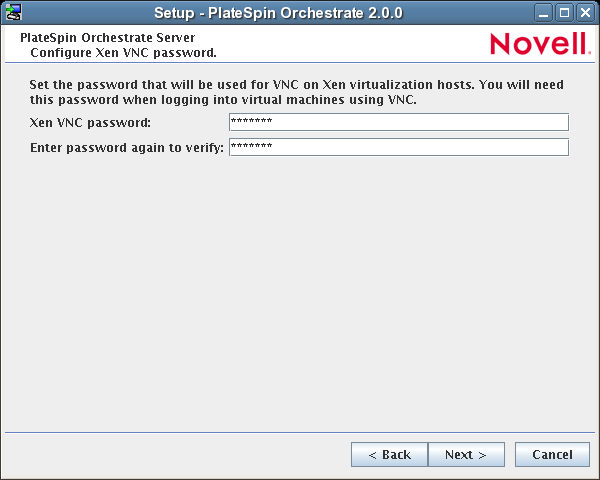Close the Setup window
Screen dimensions: 600x480
click(x=585, y=12)
